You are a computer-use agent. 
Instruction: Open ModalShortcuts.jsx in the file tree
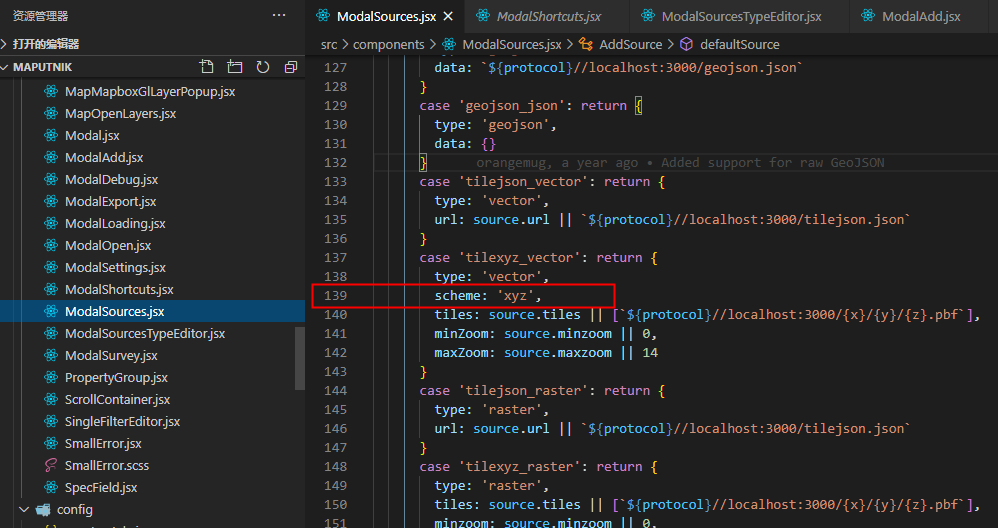point(119,289)
